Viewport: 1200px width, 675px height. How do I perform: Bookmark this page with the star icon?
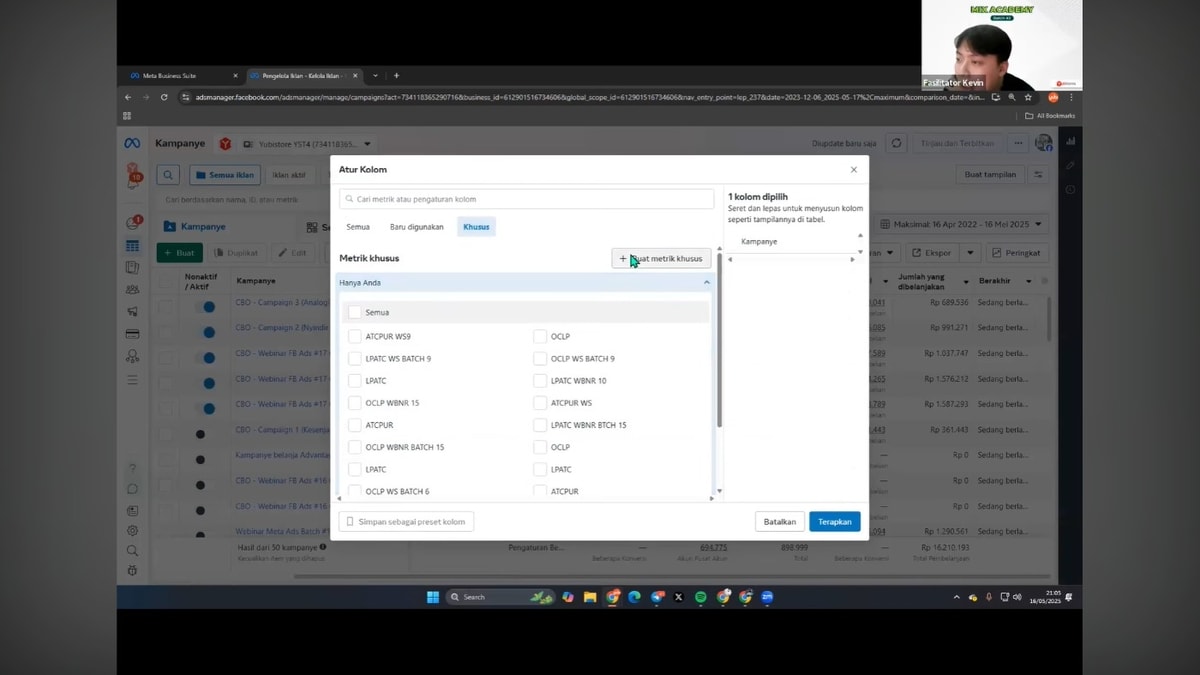[1027, 98]
